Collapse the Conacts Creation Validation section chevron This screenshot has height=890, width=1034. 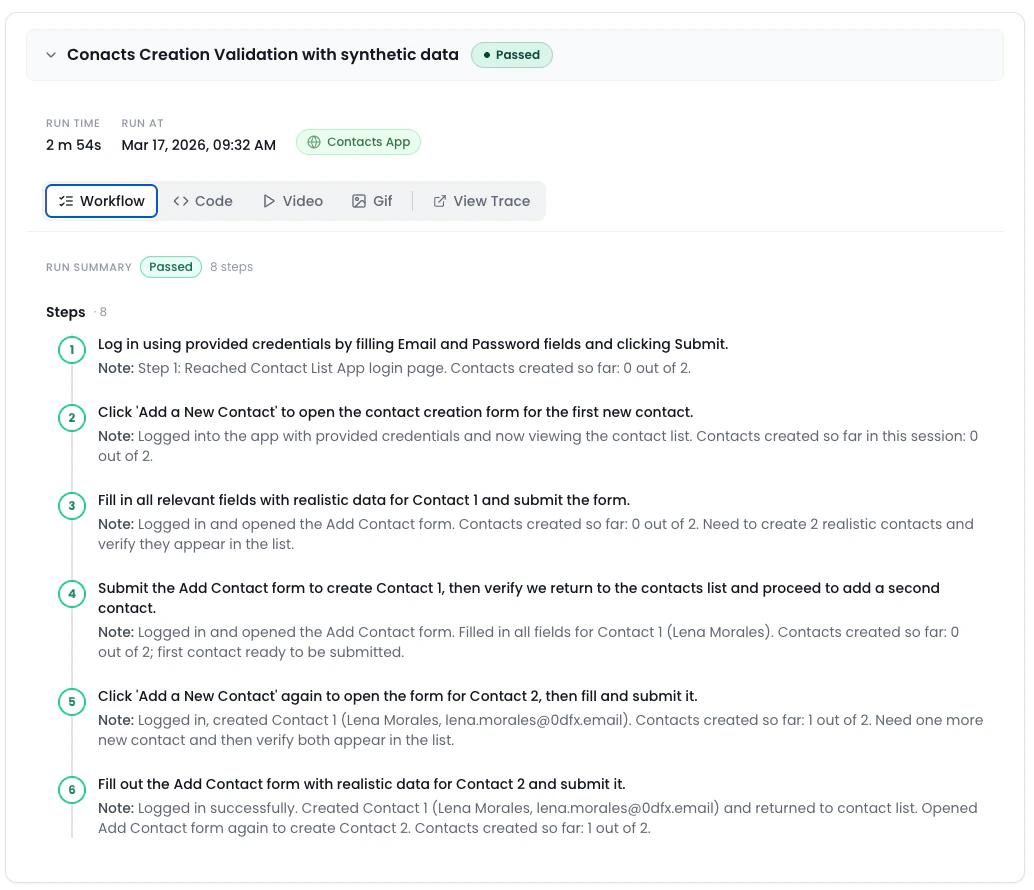tap(51, 55)
